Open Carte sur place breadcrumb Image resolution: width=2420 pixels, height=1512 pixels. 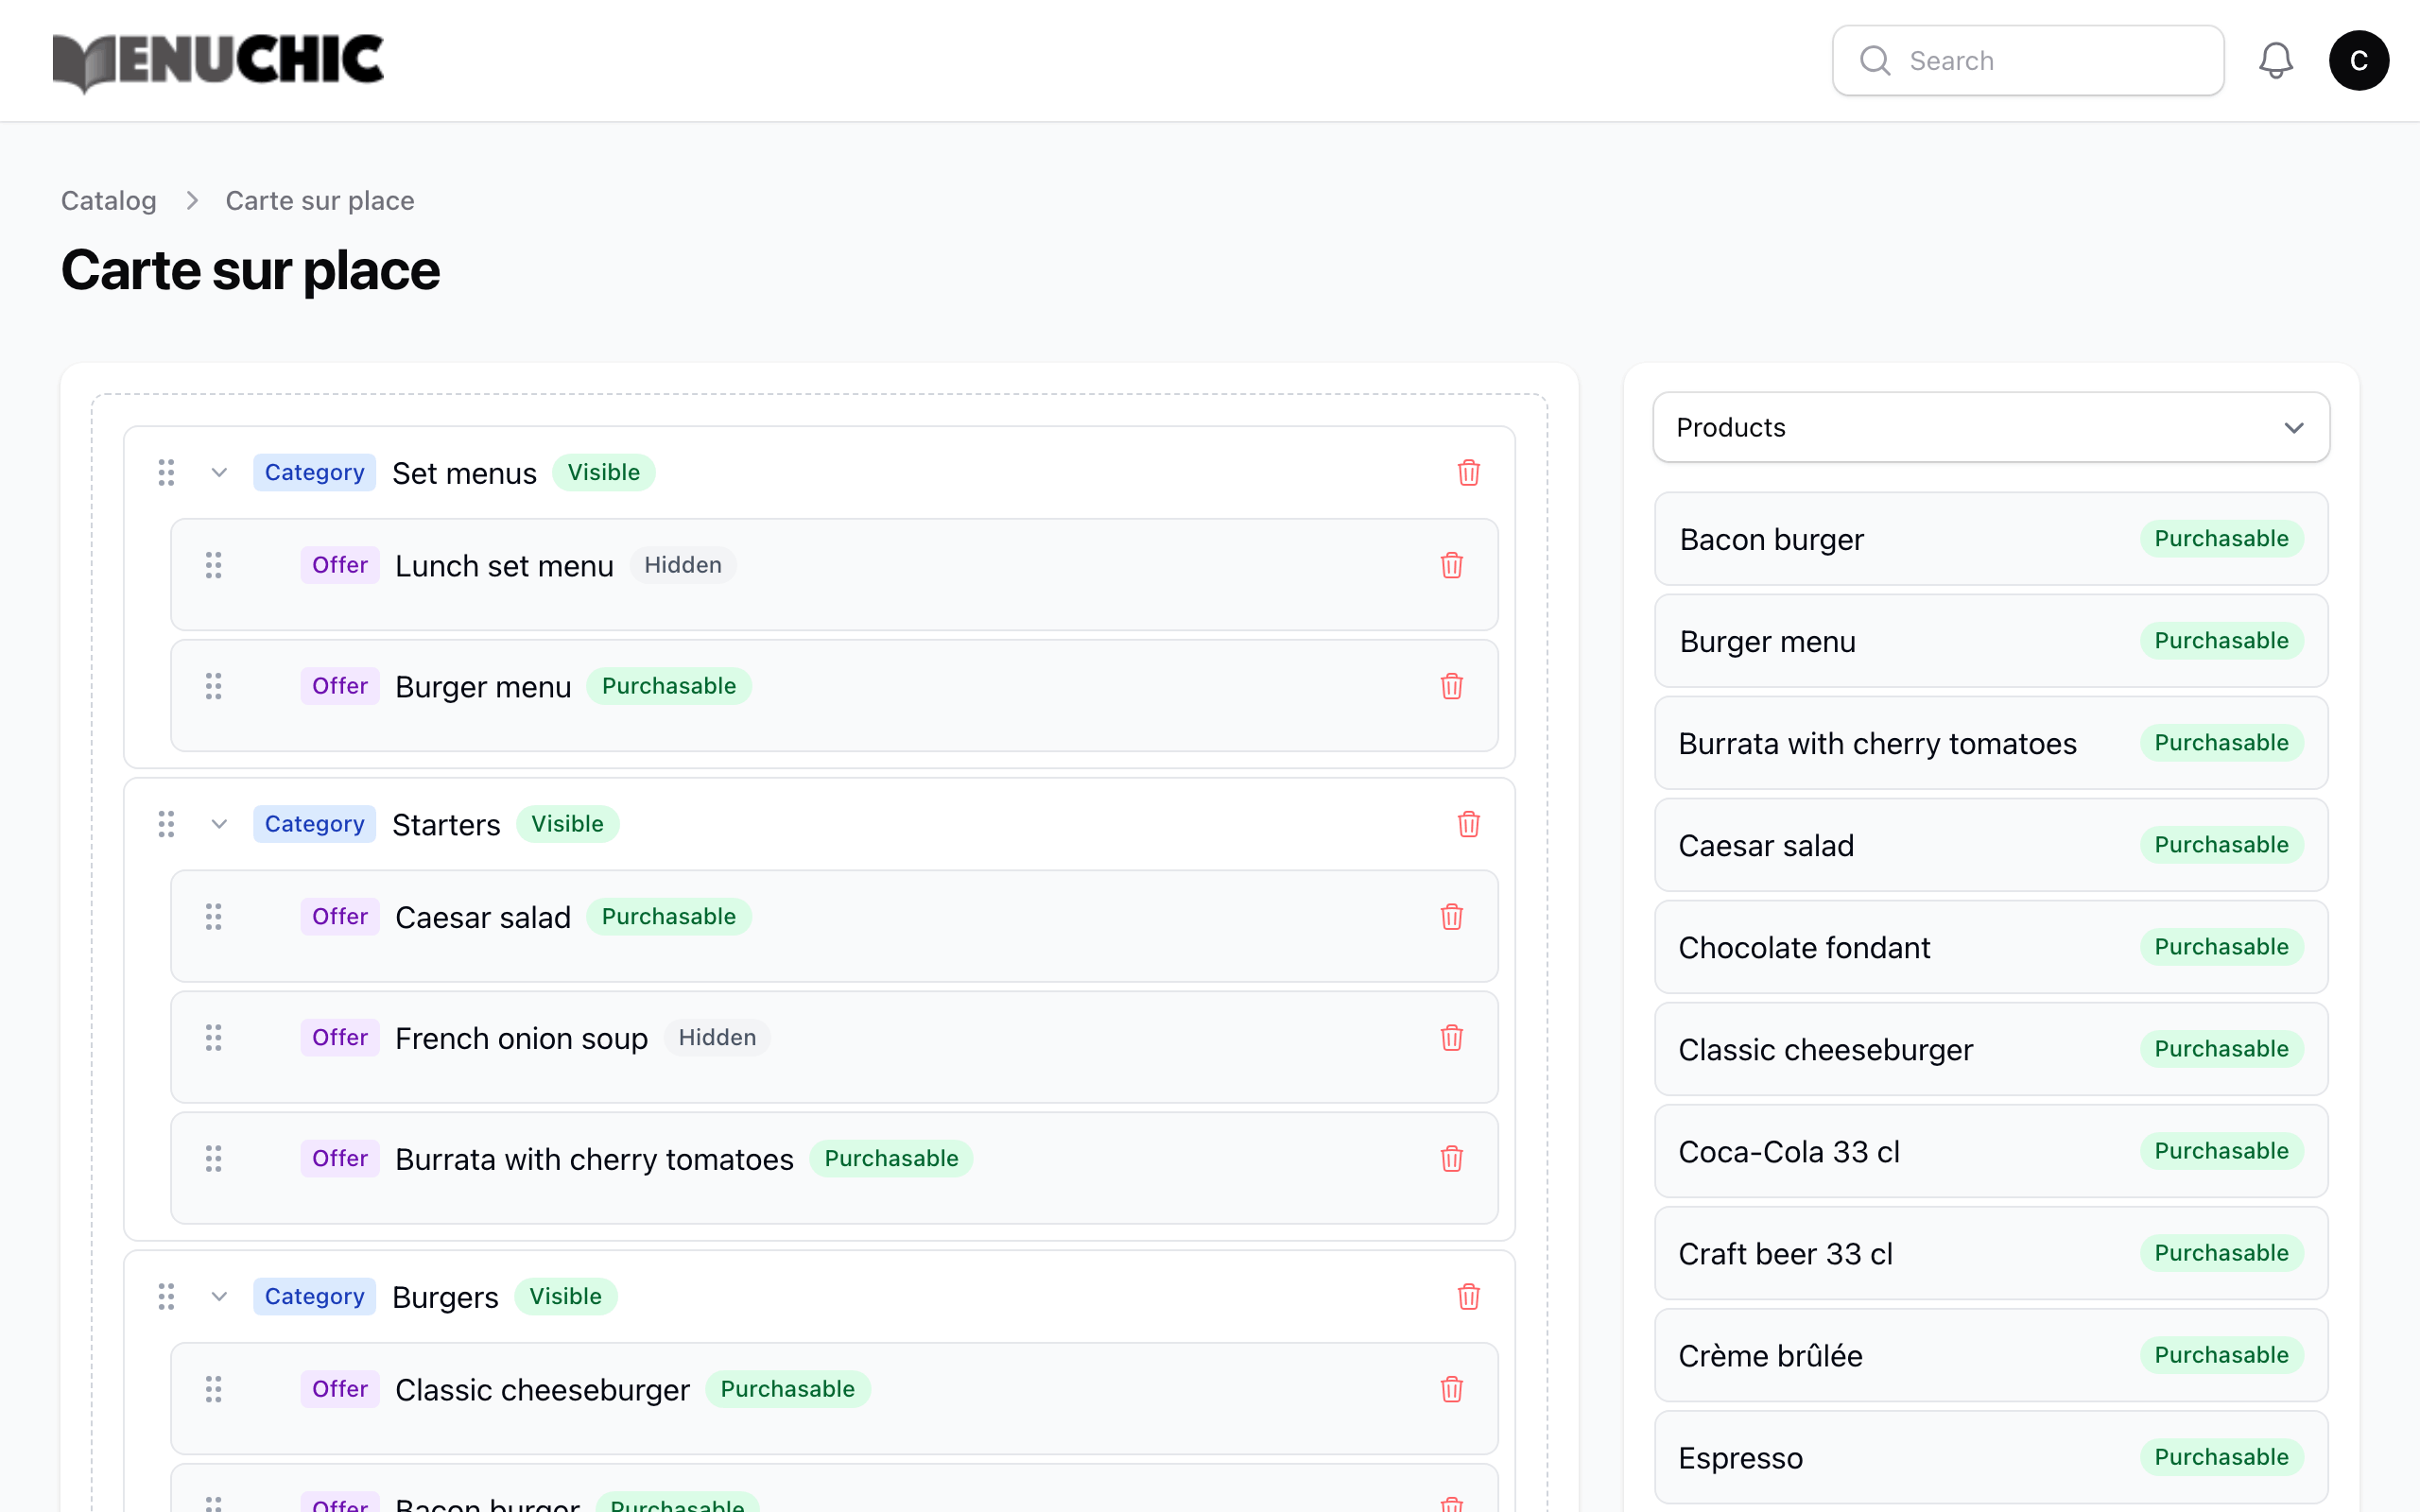pyautogui.click(x=320, y=201)
